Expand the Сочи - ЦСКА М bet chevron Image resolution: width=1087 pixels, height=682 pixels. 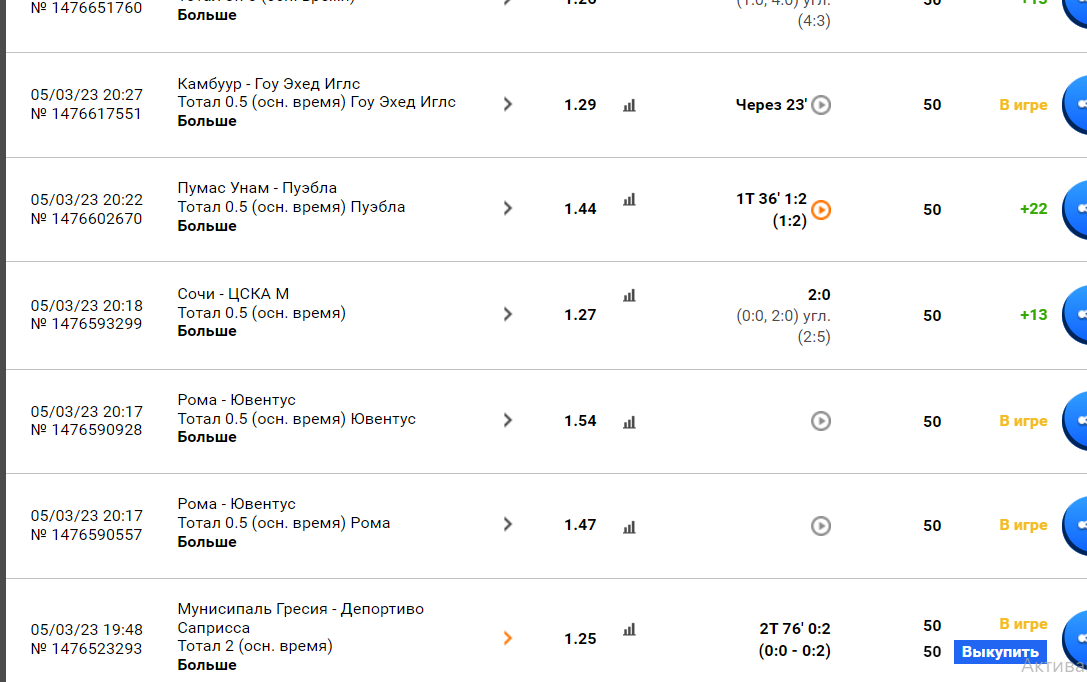coord(508,314)
